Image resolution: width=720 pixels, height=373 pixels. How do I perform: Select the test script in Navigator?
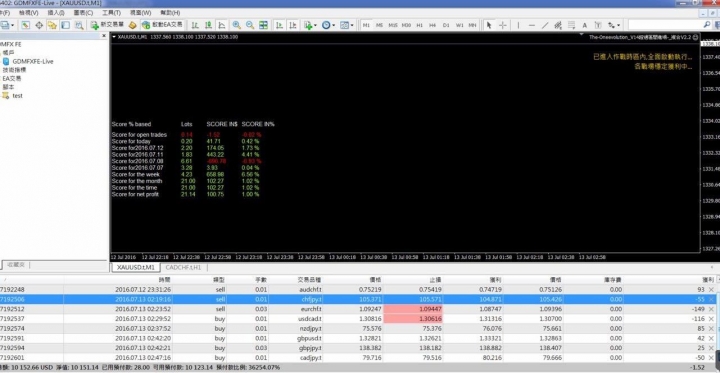[17, 96]
